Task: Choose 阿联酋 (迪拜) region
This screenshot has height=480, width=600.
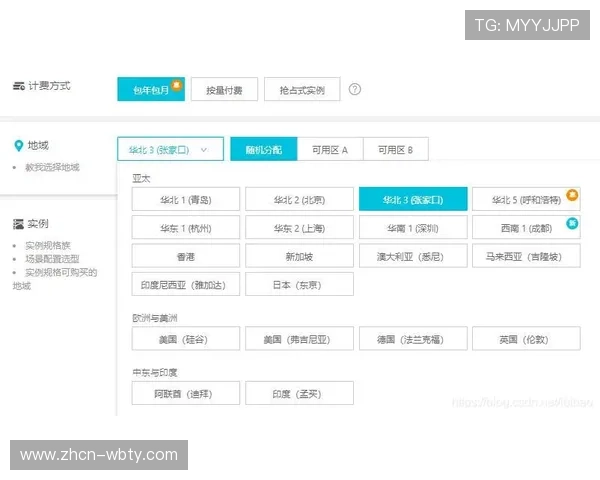Action: click(185, 394)
